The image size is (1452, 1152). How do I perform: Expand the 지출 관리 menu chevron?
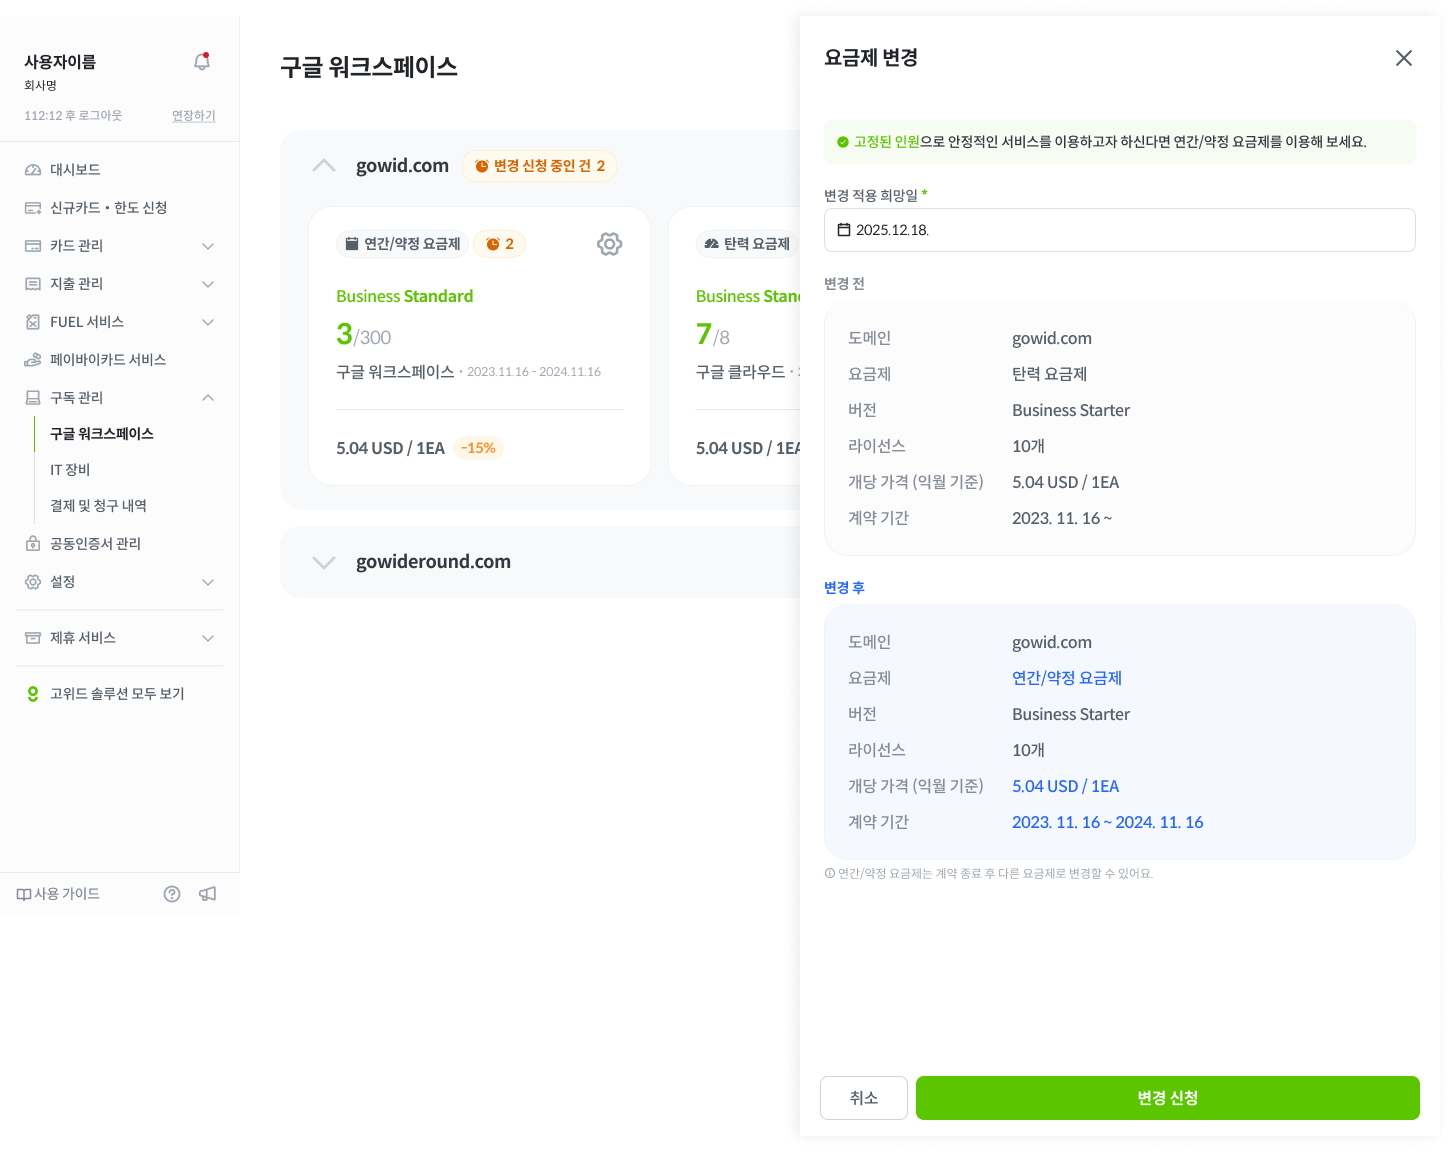coord(208,284)
